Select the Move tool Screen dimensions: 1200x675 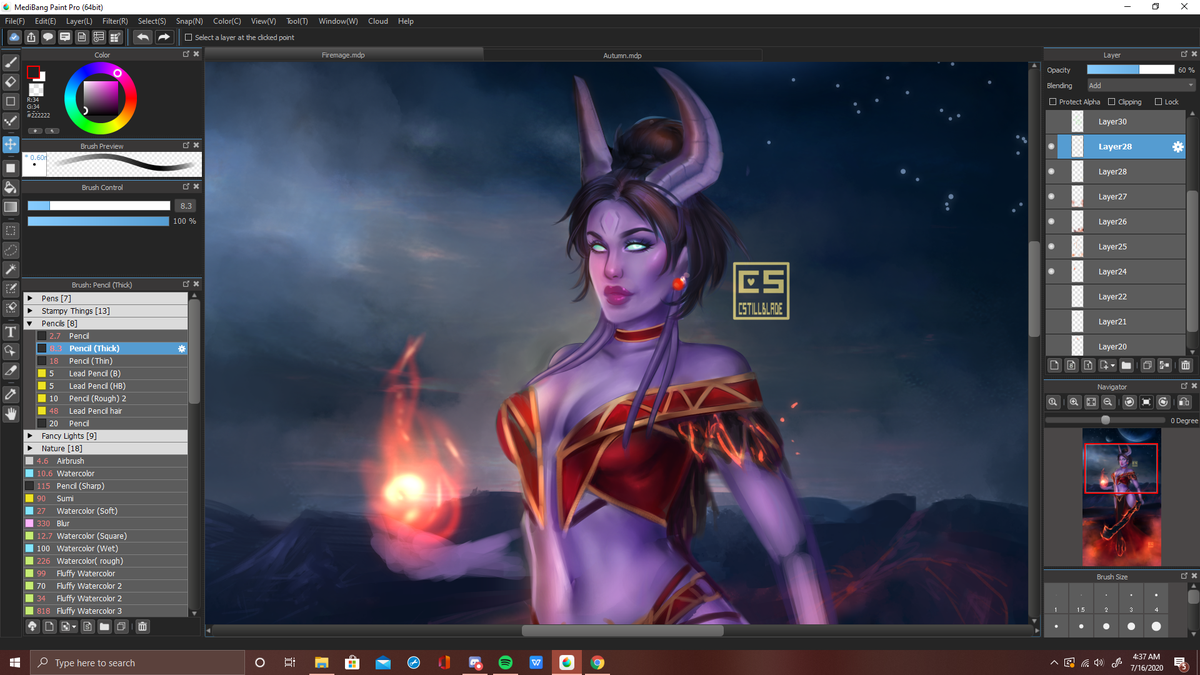pos(11,144)
